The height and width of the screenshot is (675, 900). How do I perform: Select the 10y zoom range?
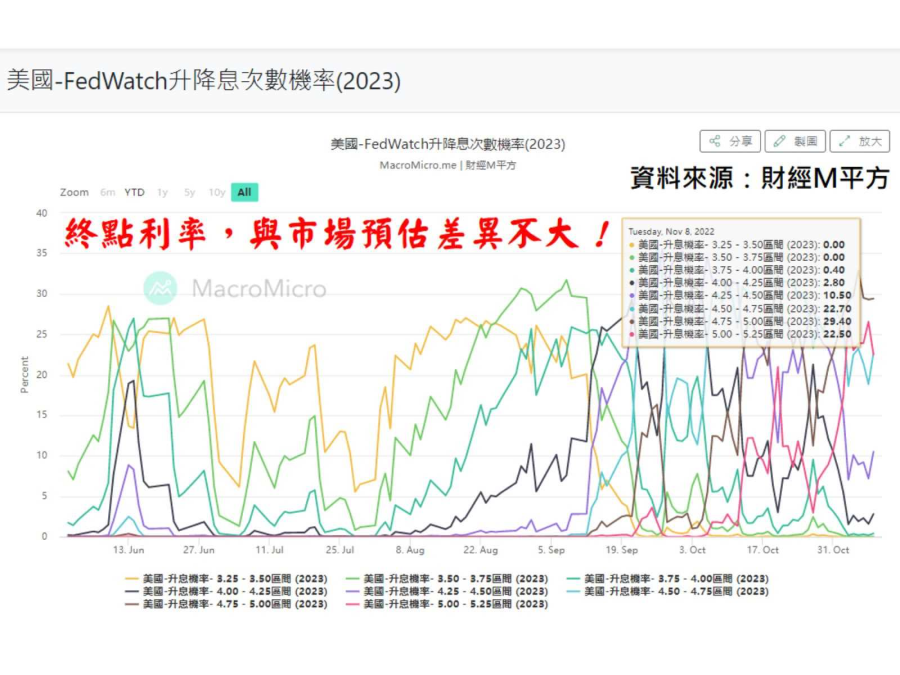[216, 192]
